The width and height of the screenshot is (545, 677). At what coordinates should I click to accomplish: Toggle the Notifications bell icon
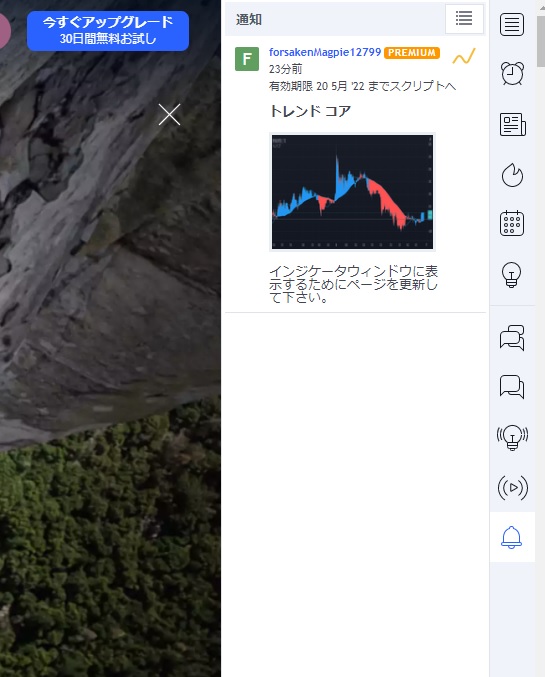512,537
